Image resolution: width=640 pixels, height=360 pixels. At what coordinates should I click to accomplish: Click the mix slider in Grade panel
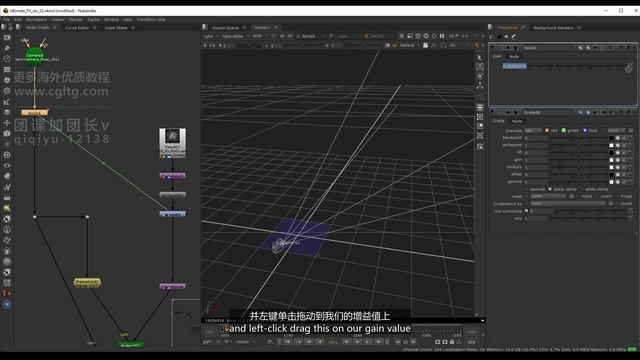coord(588,219)
